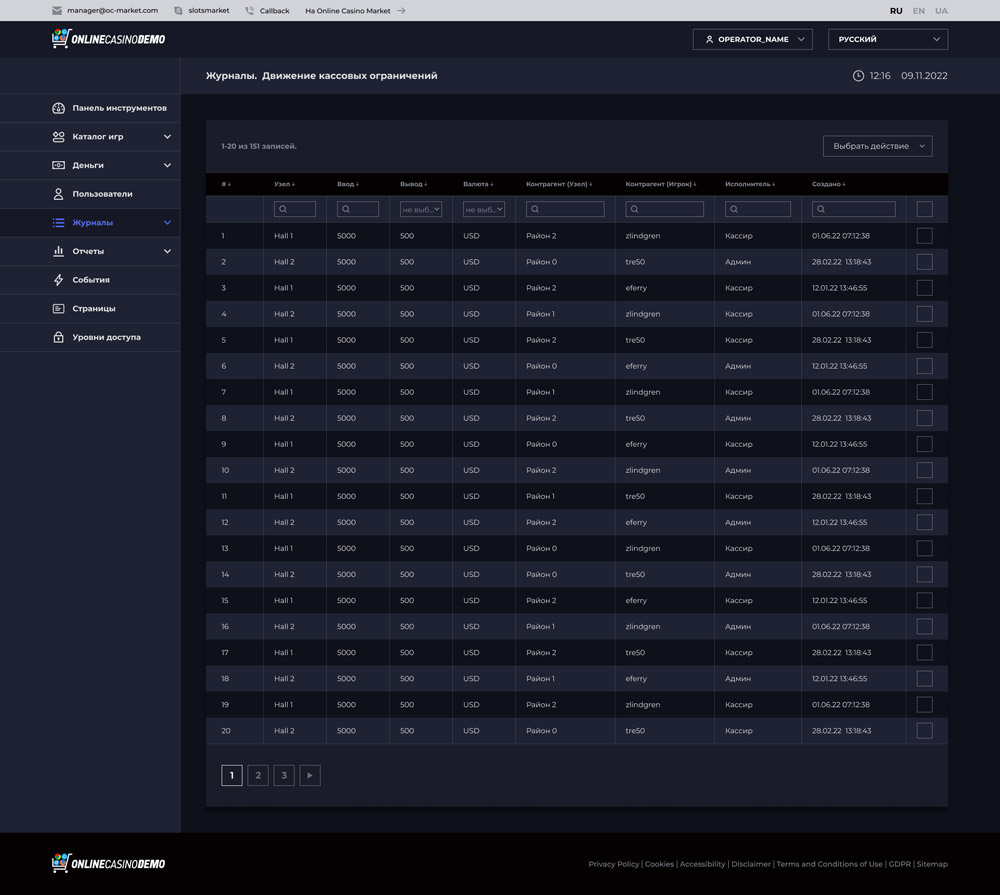Click the game catalog icon in sidebar
This screenshot has width=1000, height=895.
click(x=58, y=137)
